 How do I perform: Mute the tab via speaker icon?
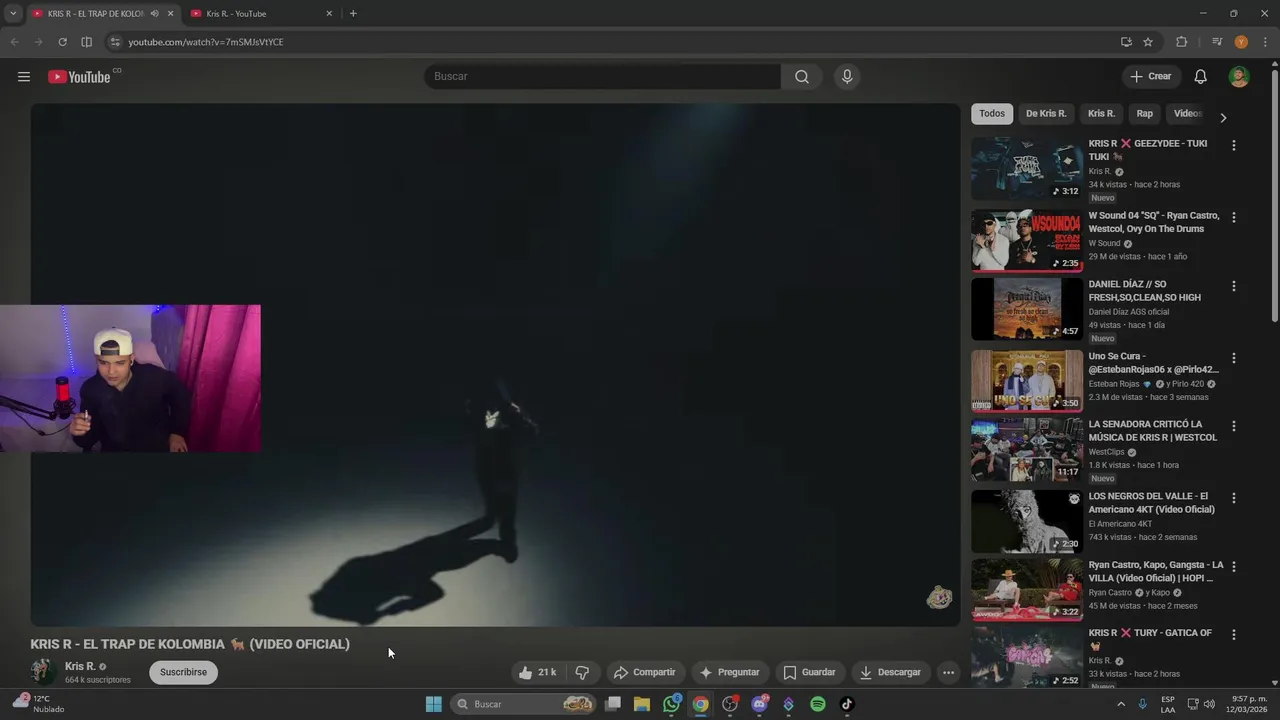tap(154, 14)
